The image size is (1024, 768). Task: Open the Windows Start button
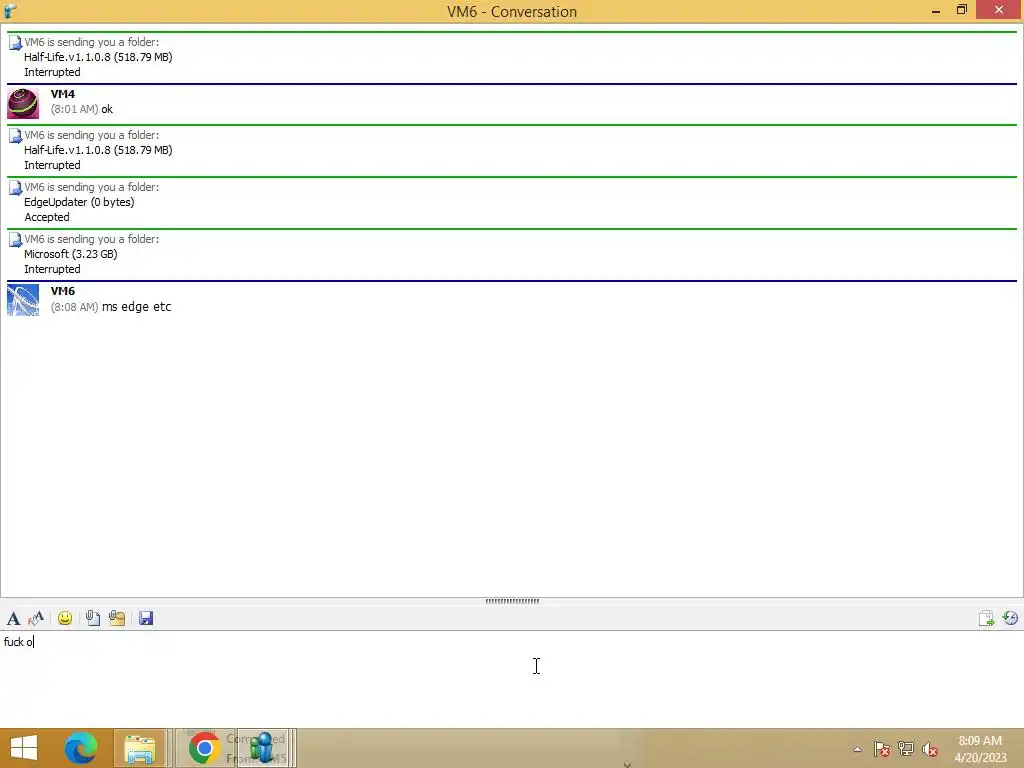(x=24, y=748)
